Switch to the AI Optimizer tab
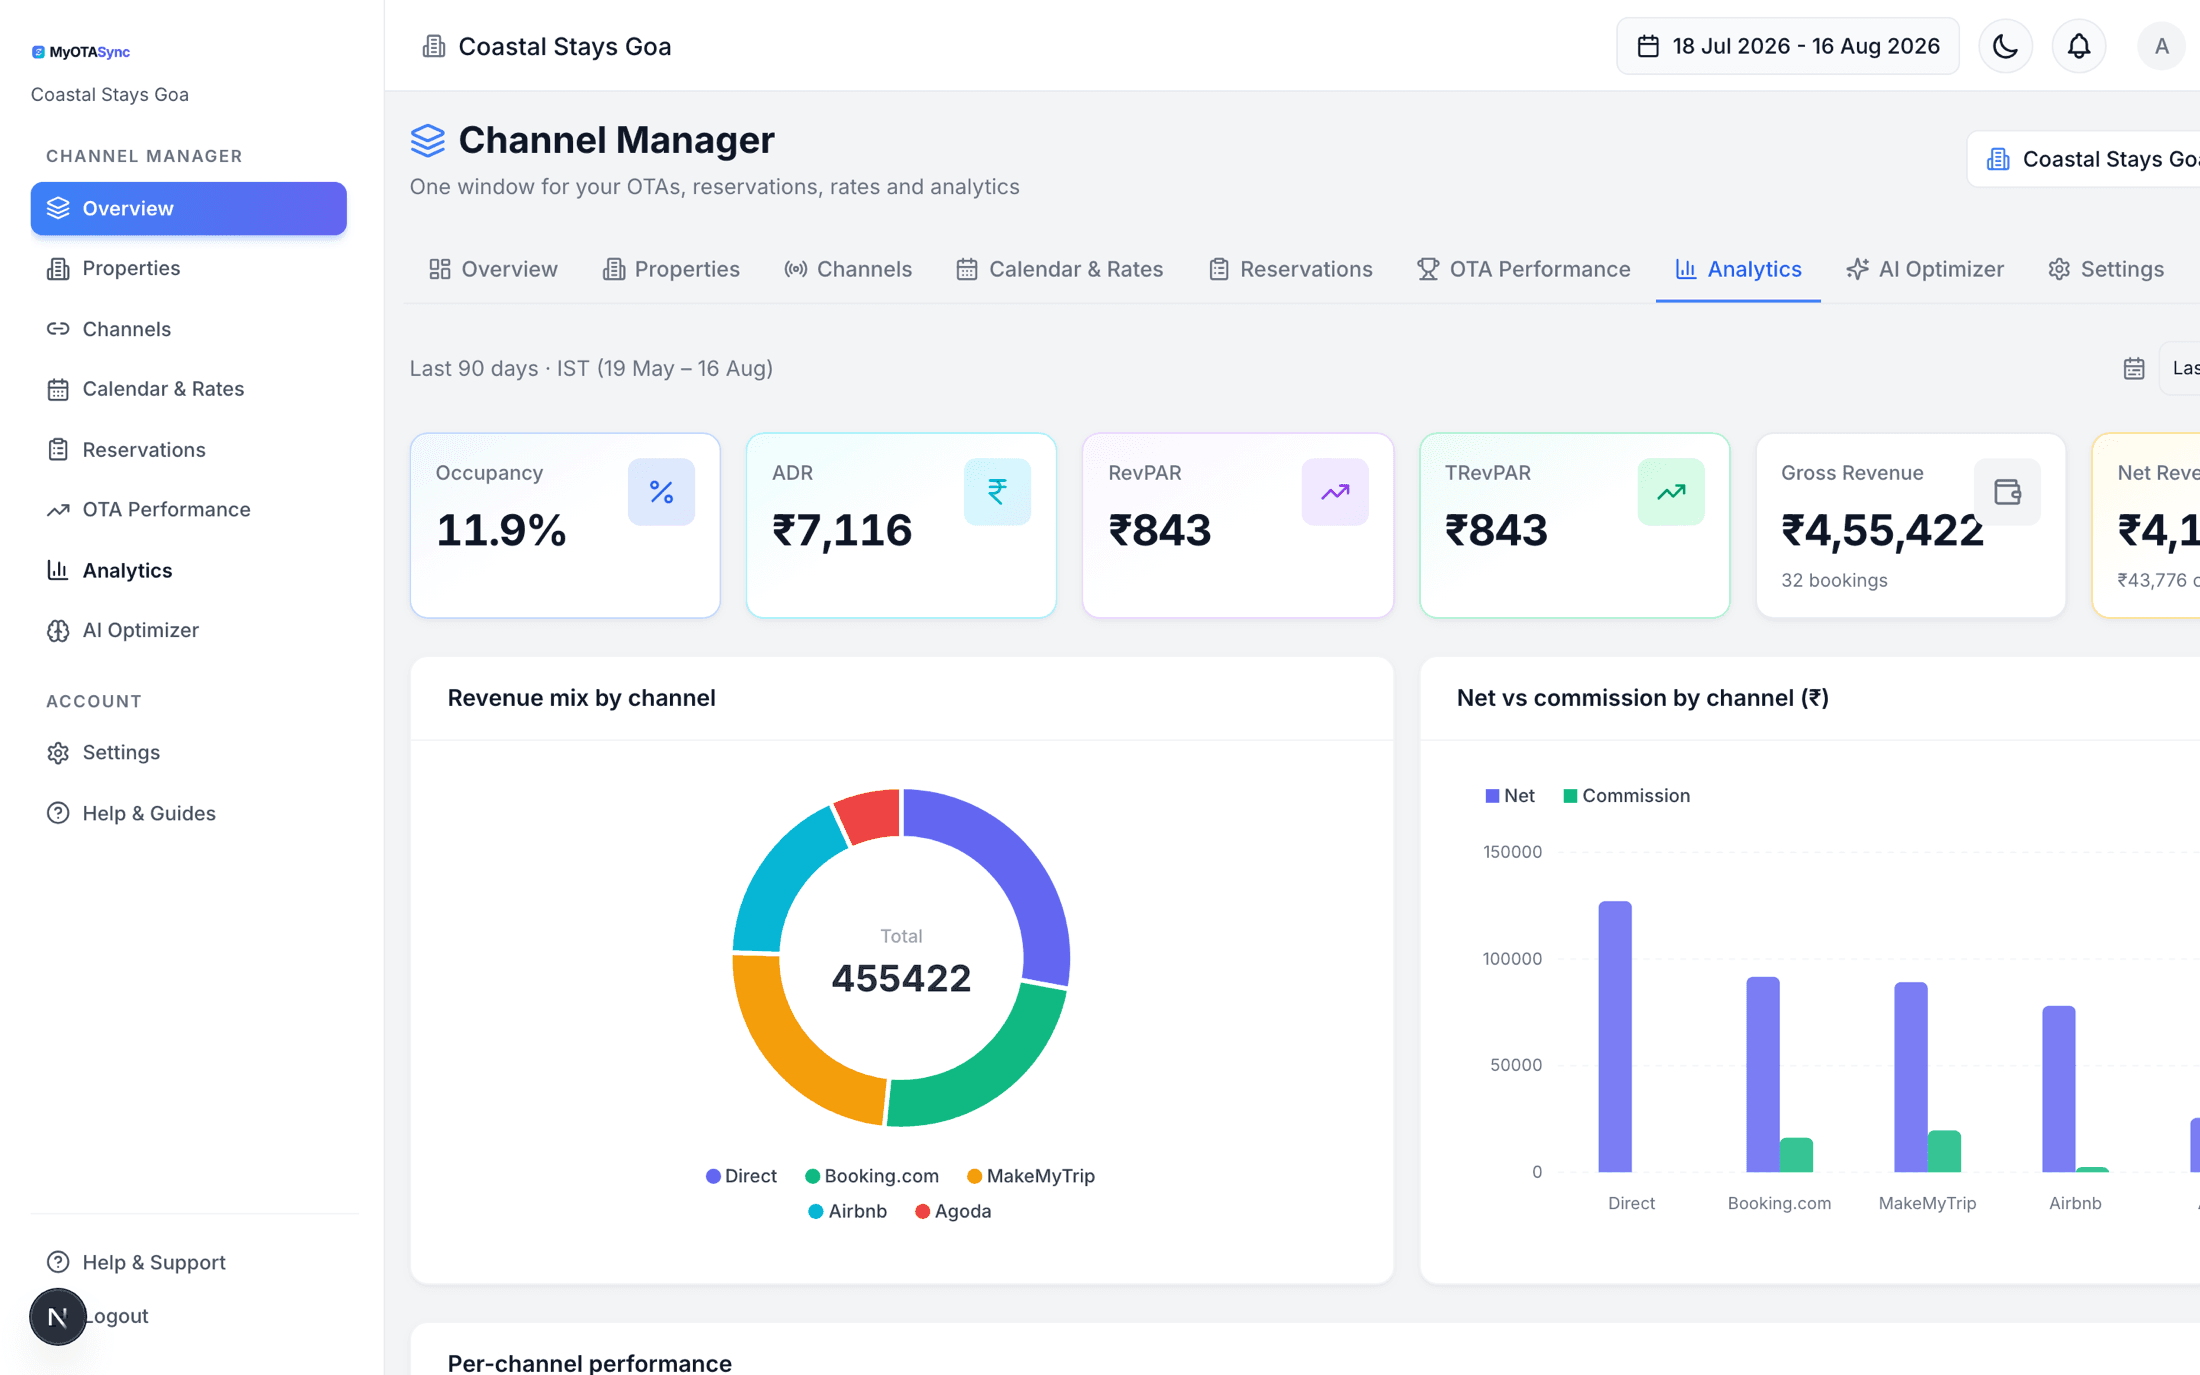2200x1375 pixels. tap(1925, 269)
